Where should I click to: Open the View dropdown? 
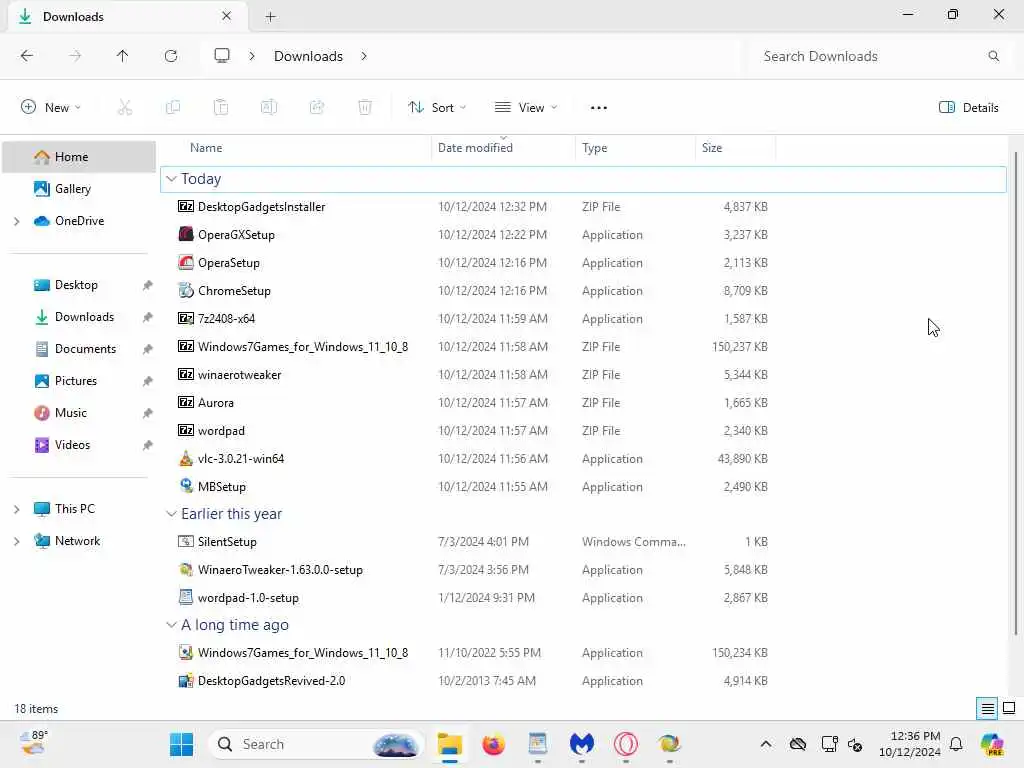click(x=526, y=108)
